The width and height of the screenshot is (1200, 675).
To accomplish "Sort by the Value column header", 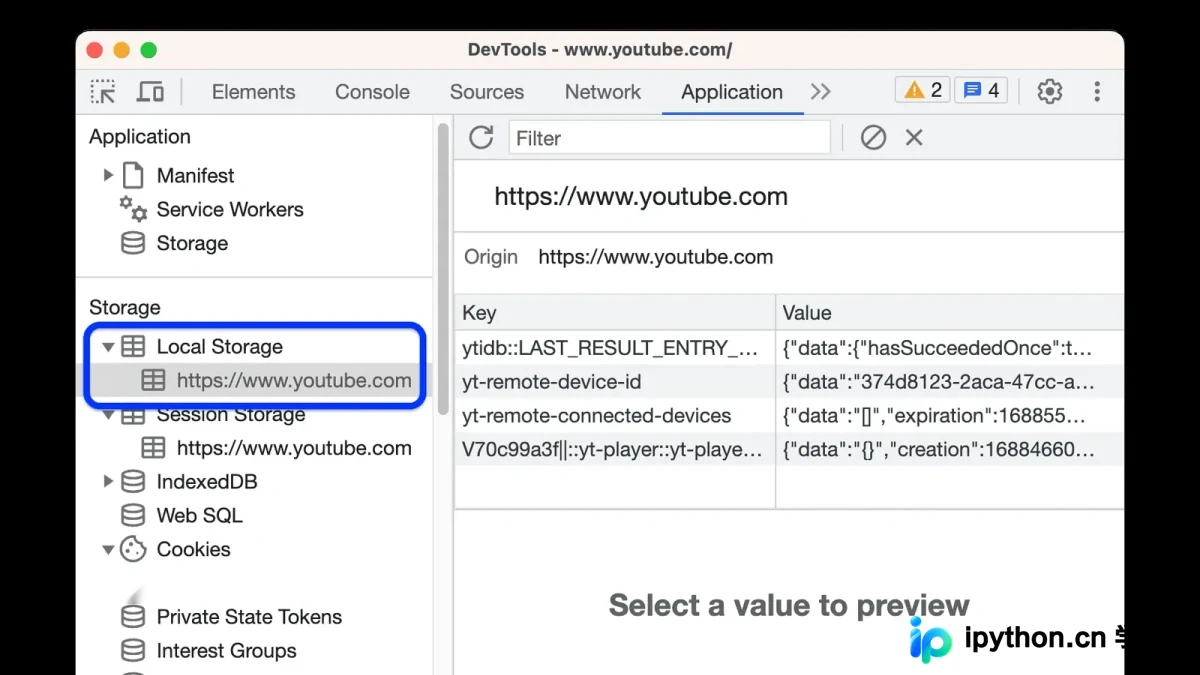I will (950, 313).
